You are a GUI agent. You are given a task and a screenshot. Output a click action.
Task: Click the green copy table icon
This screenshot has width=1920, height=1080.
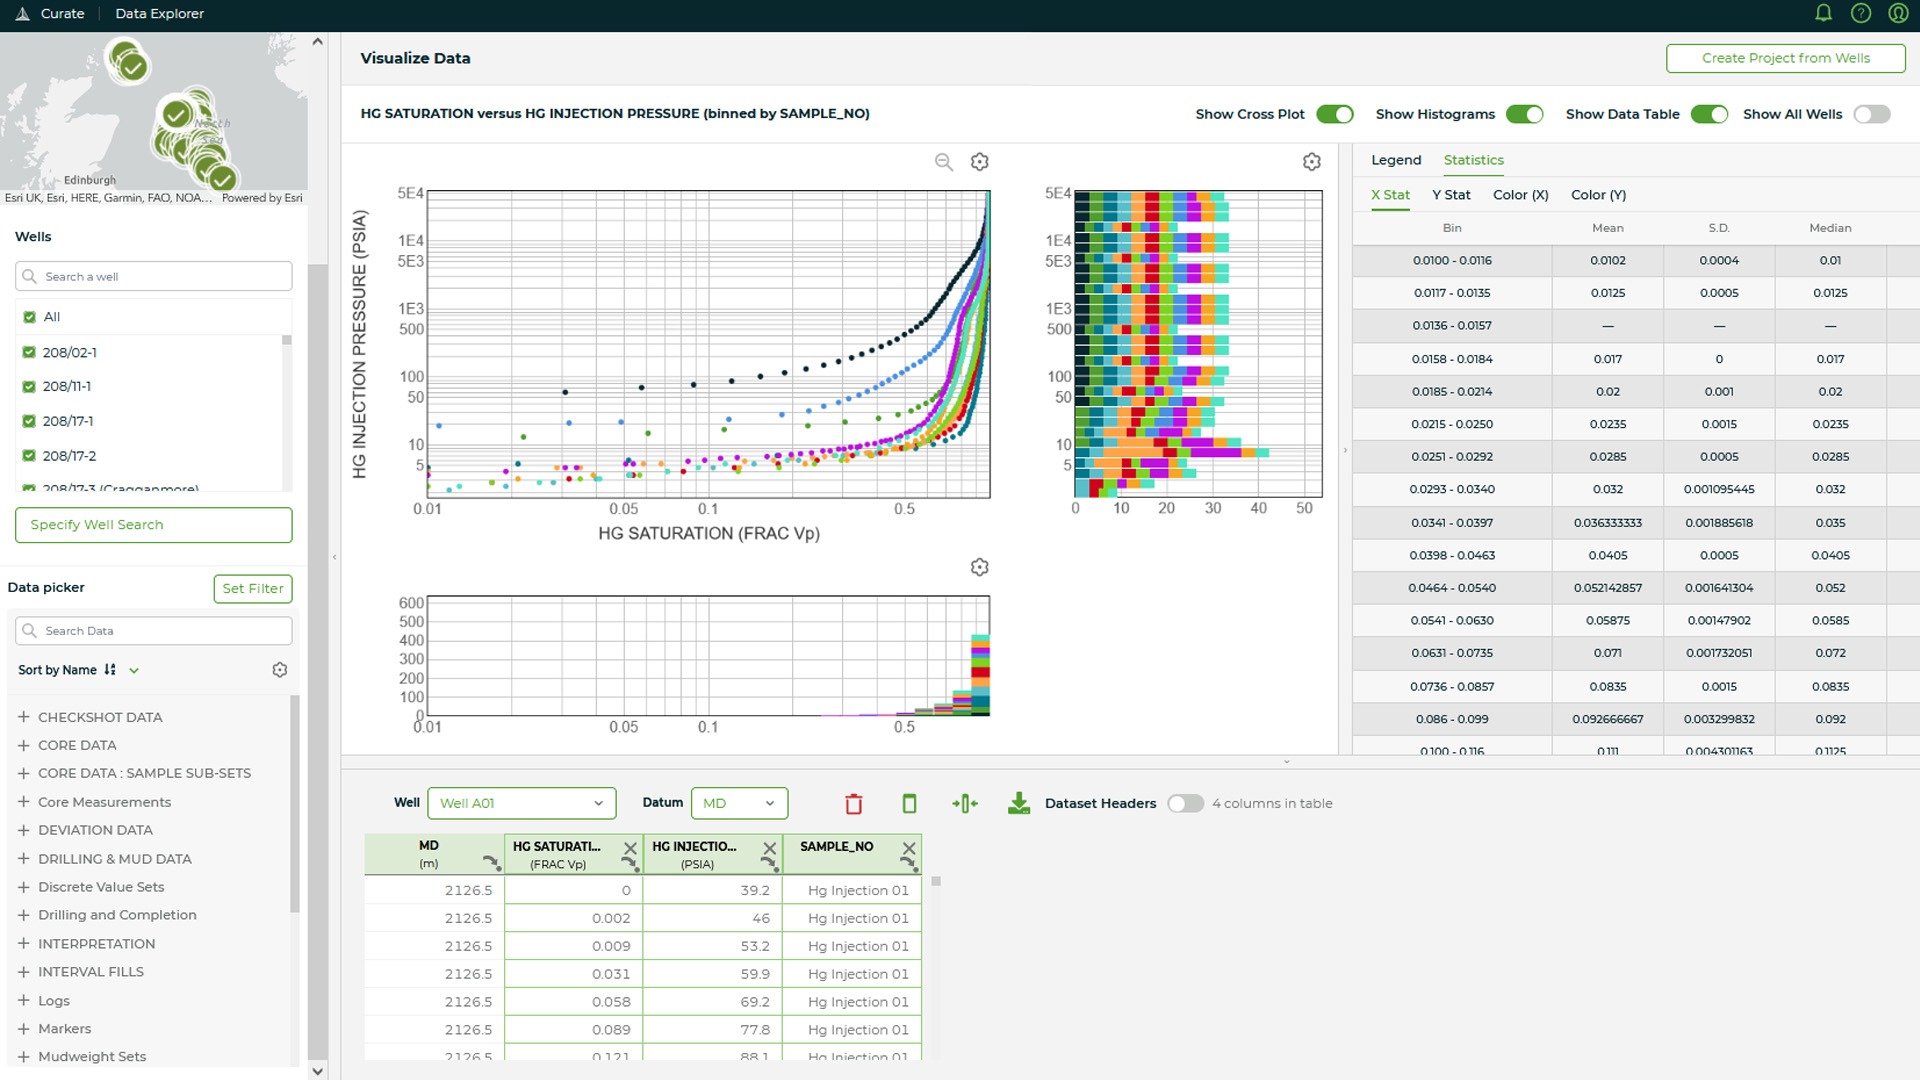[909, 804]
